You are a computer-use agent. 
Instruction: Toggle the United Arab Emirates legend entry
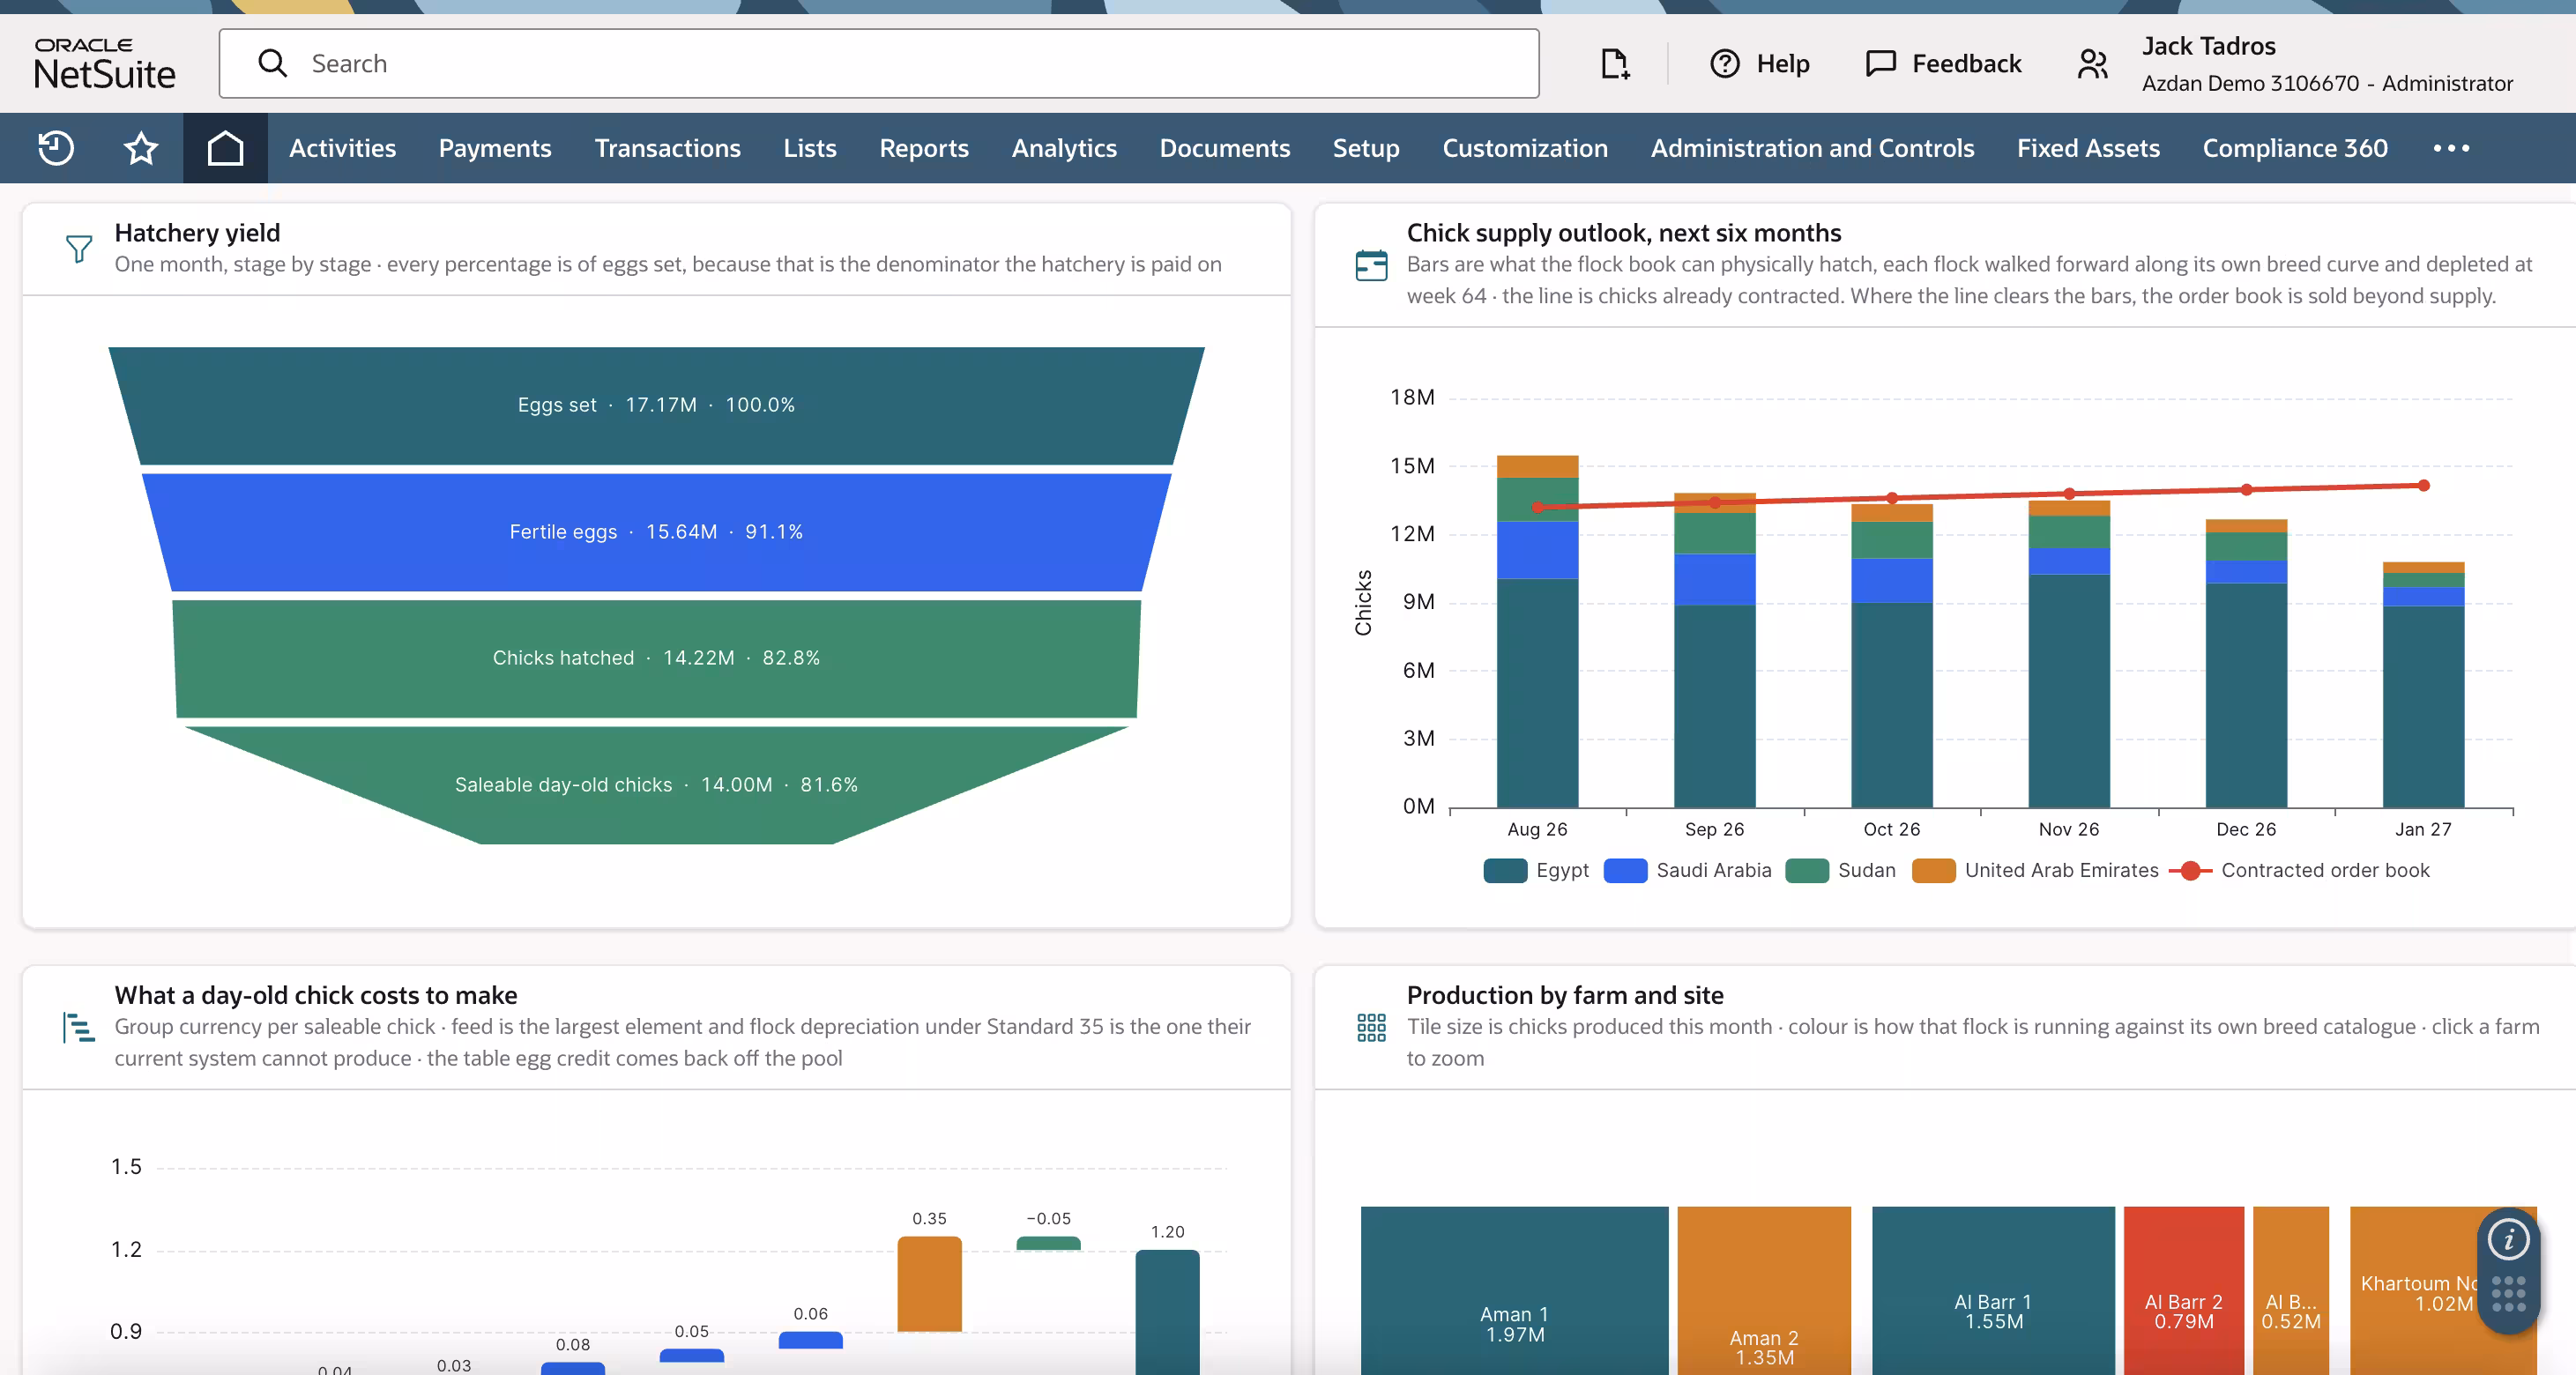2035,870
